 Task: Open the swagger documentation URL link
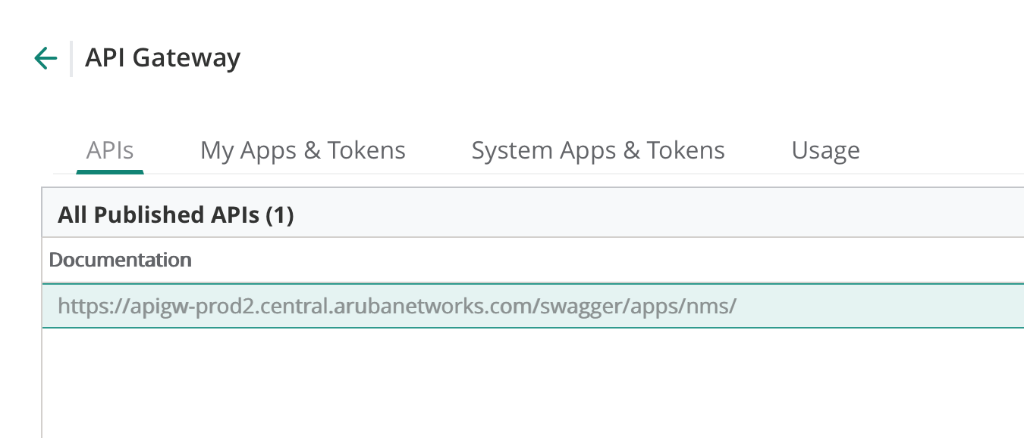[x=397, y=306]
